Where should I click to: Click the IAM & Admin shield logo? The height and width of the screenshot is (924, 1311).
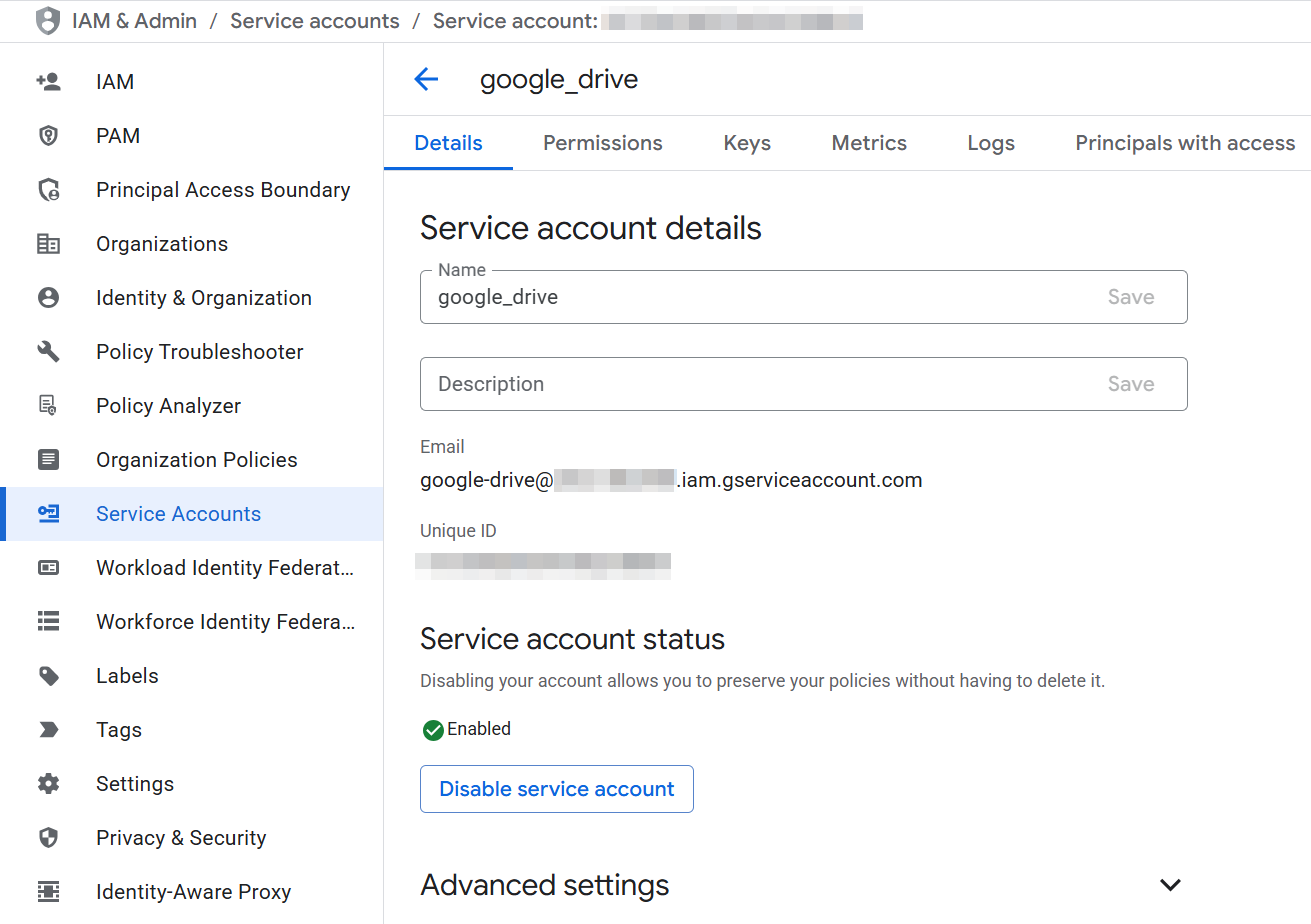tap(47, 20)
